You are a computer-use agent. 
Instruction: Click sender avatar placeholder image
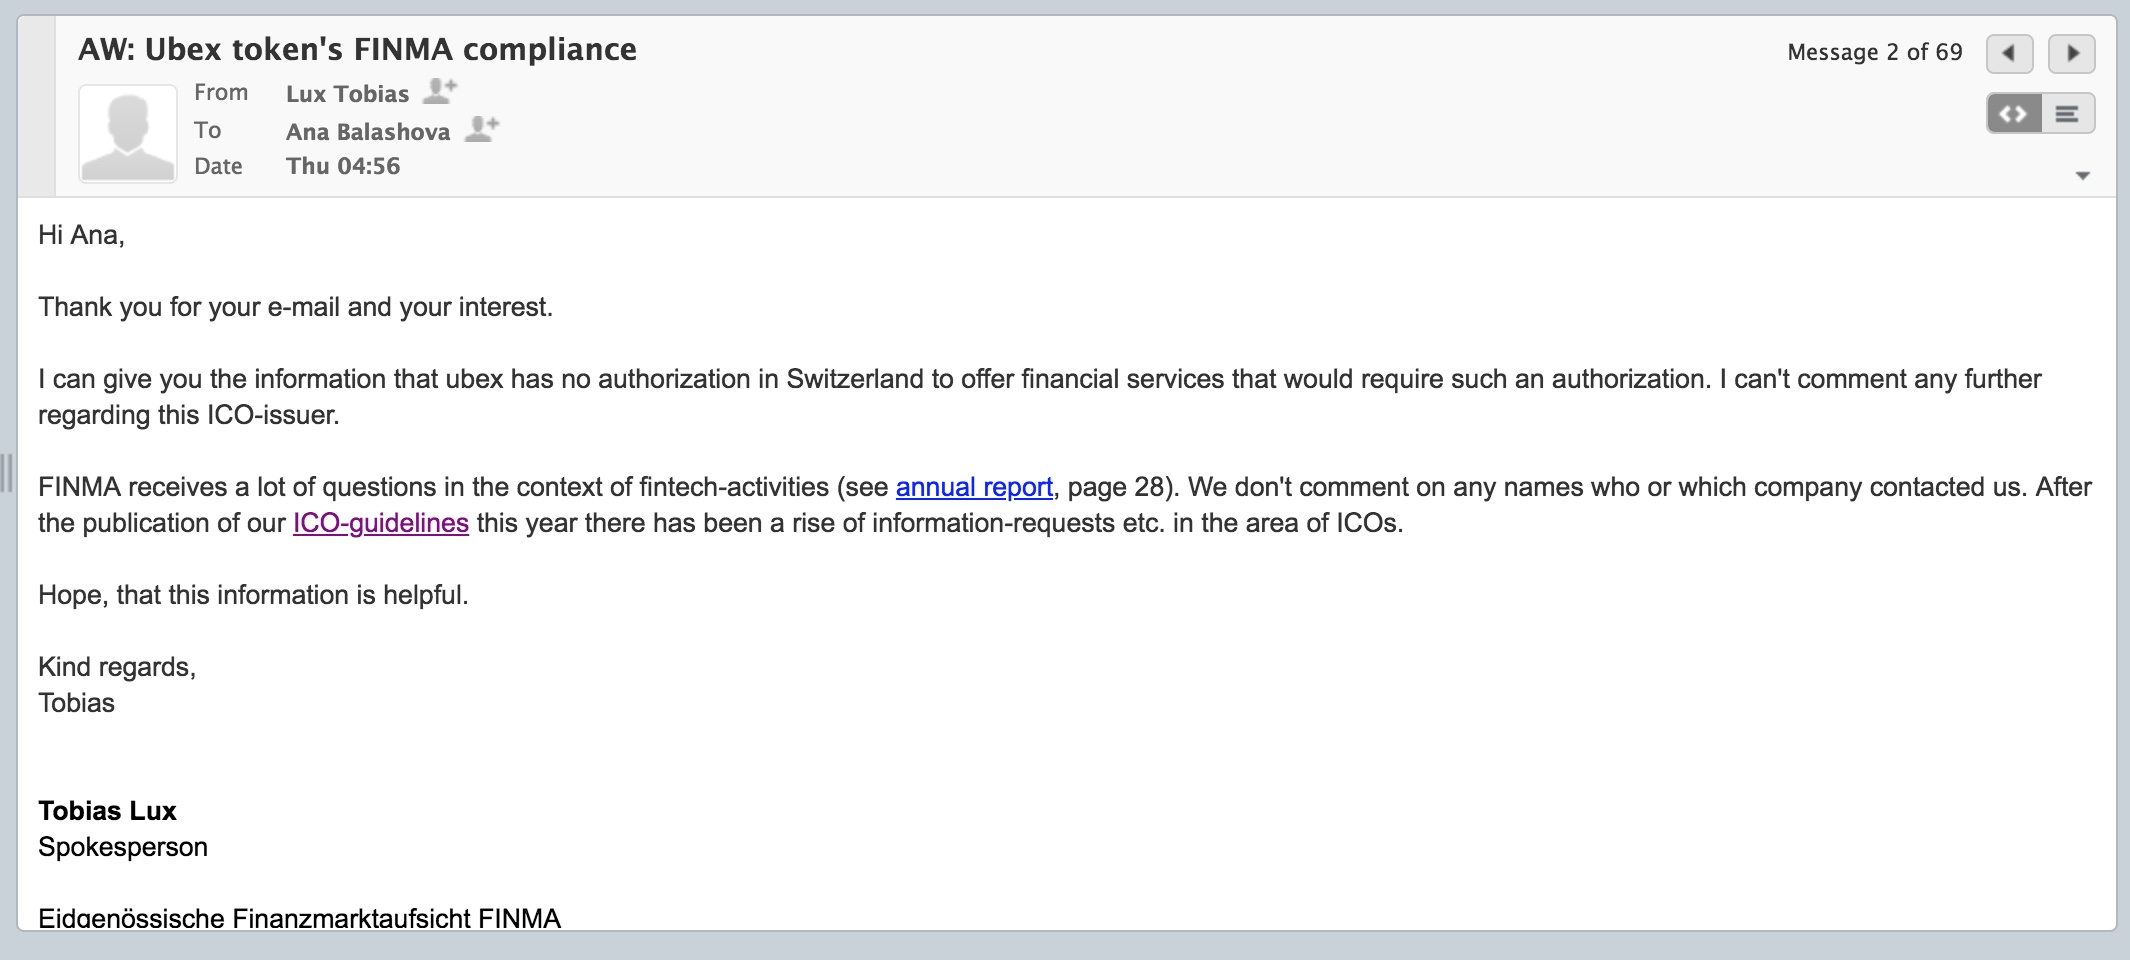click(128, 133)
